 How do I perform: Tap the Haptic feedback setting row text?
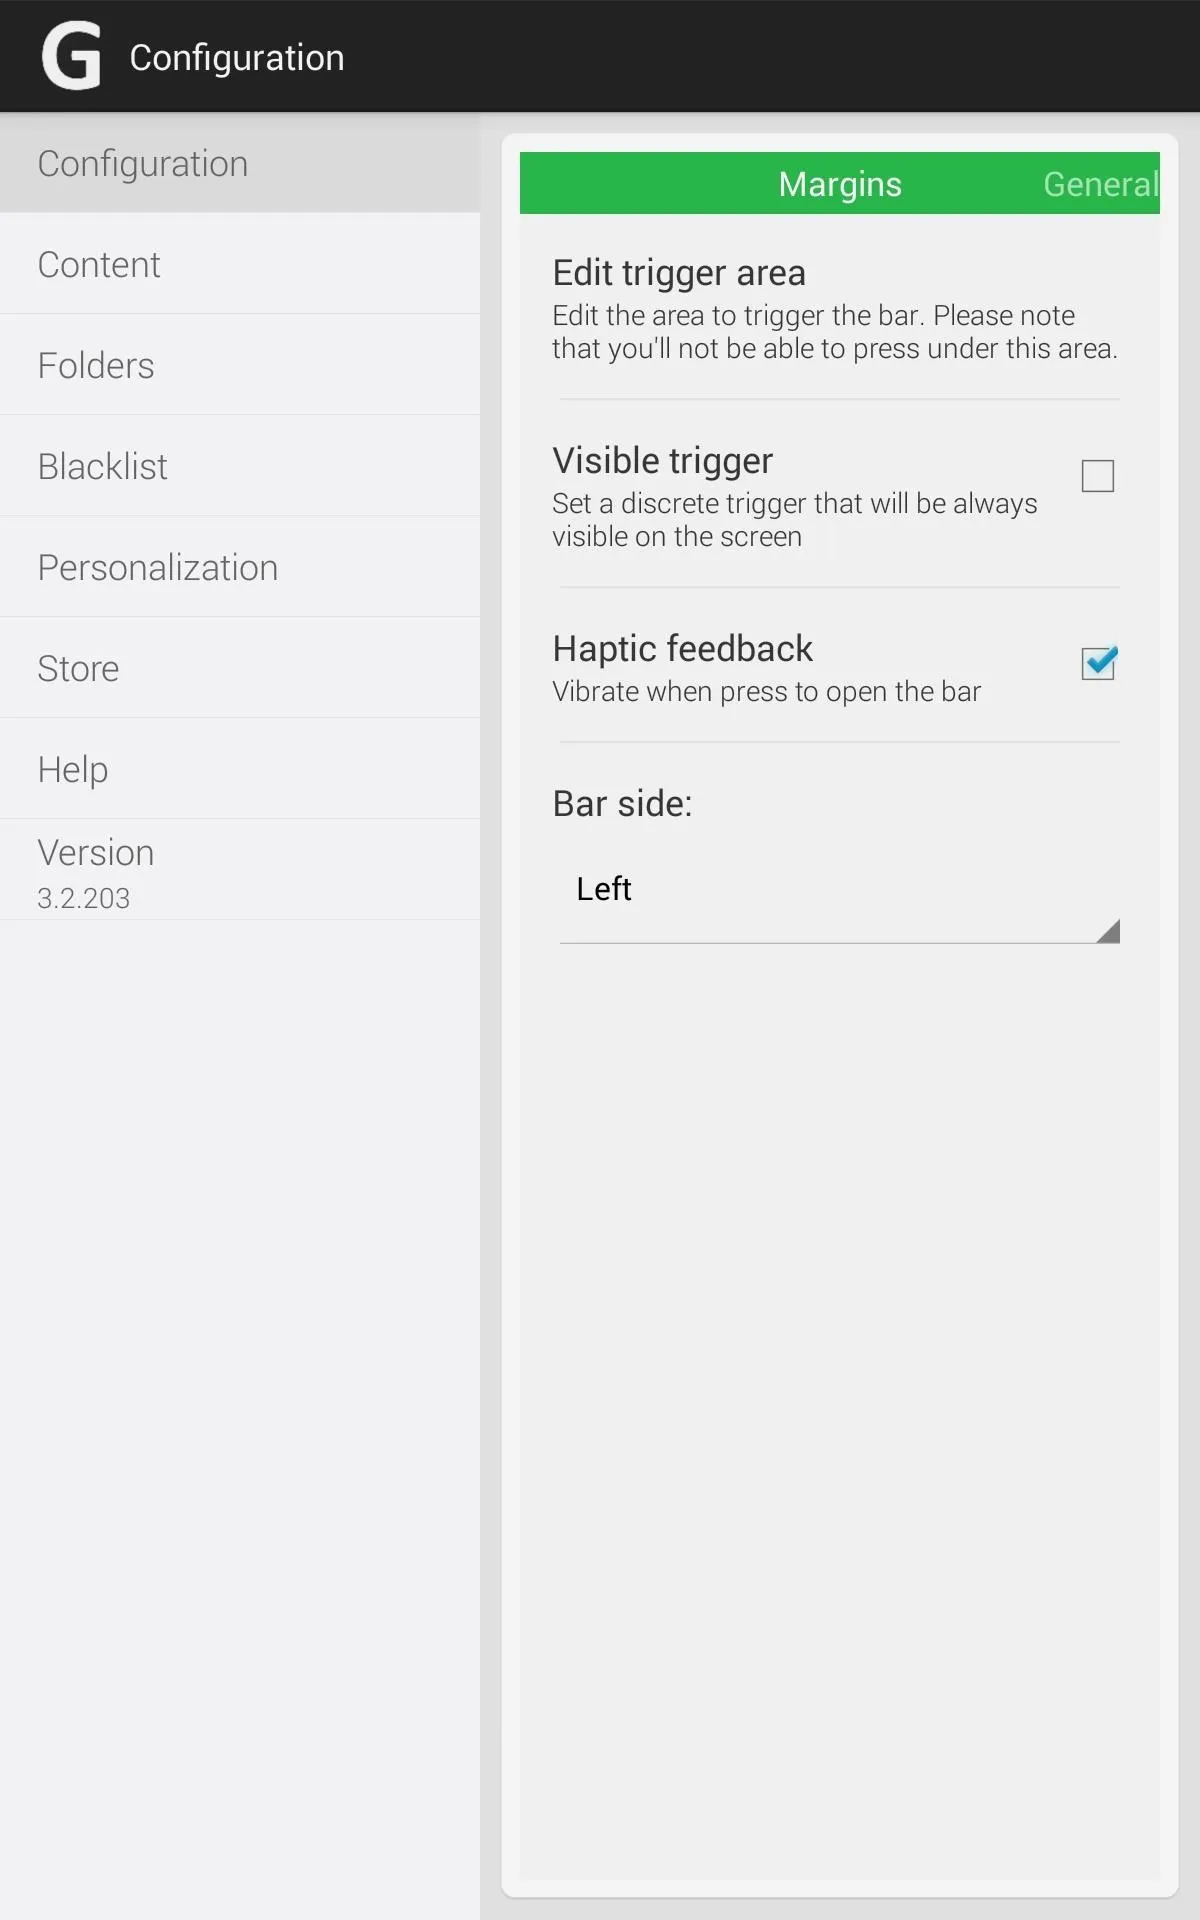766,668
